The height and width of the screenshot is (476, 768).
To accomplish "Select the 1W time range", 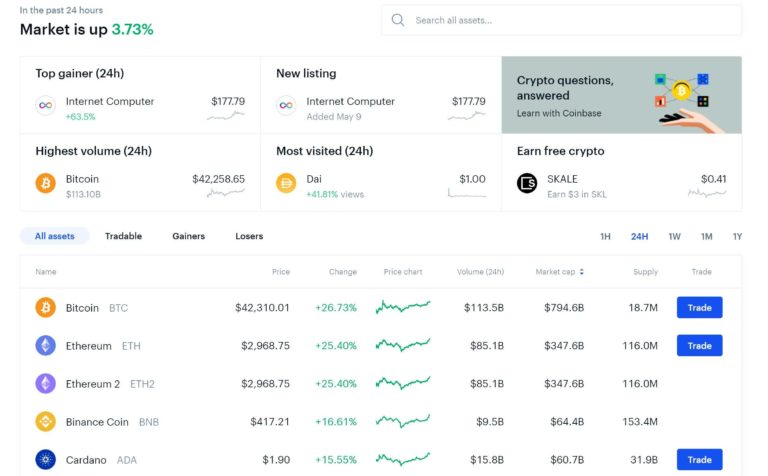I will [674, 237].
